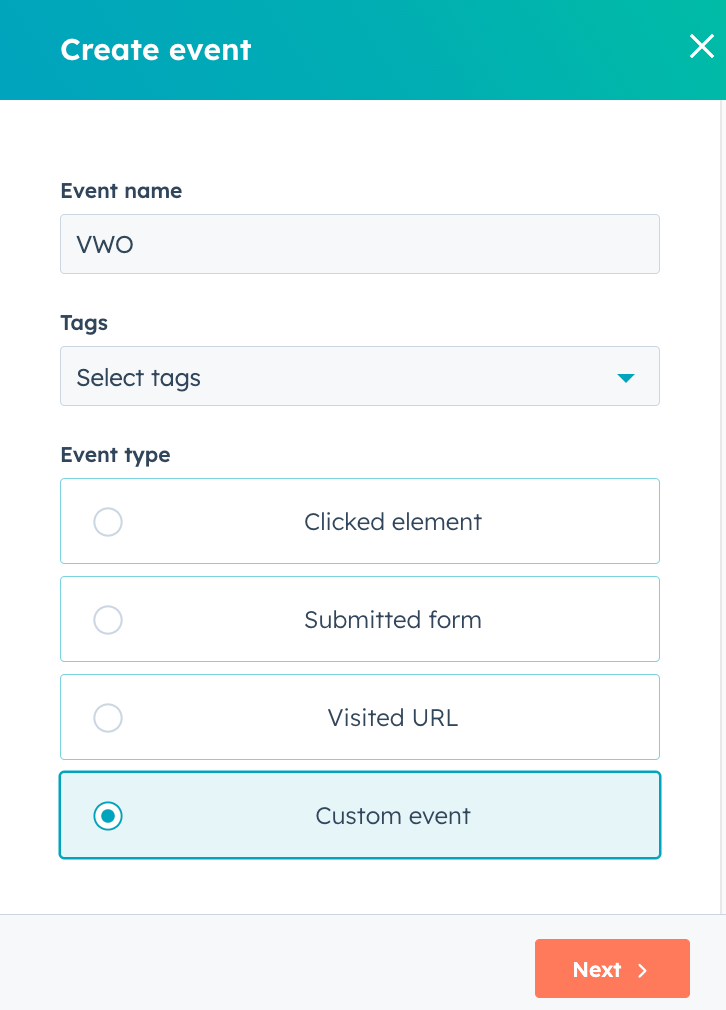726x1010 pixels.
Task: Click the Next button
Action: coord(612,969)
